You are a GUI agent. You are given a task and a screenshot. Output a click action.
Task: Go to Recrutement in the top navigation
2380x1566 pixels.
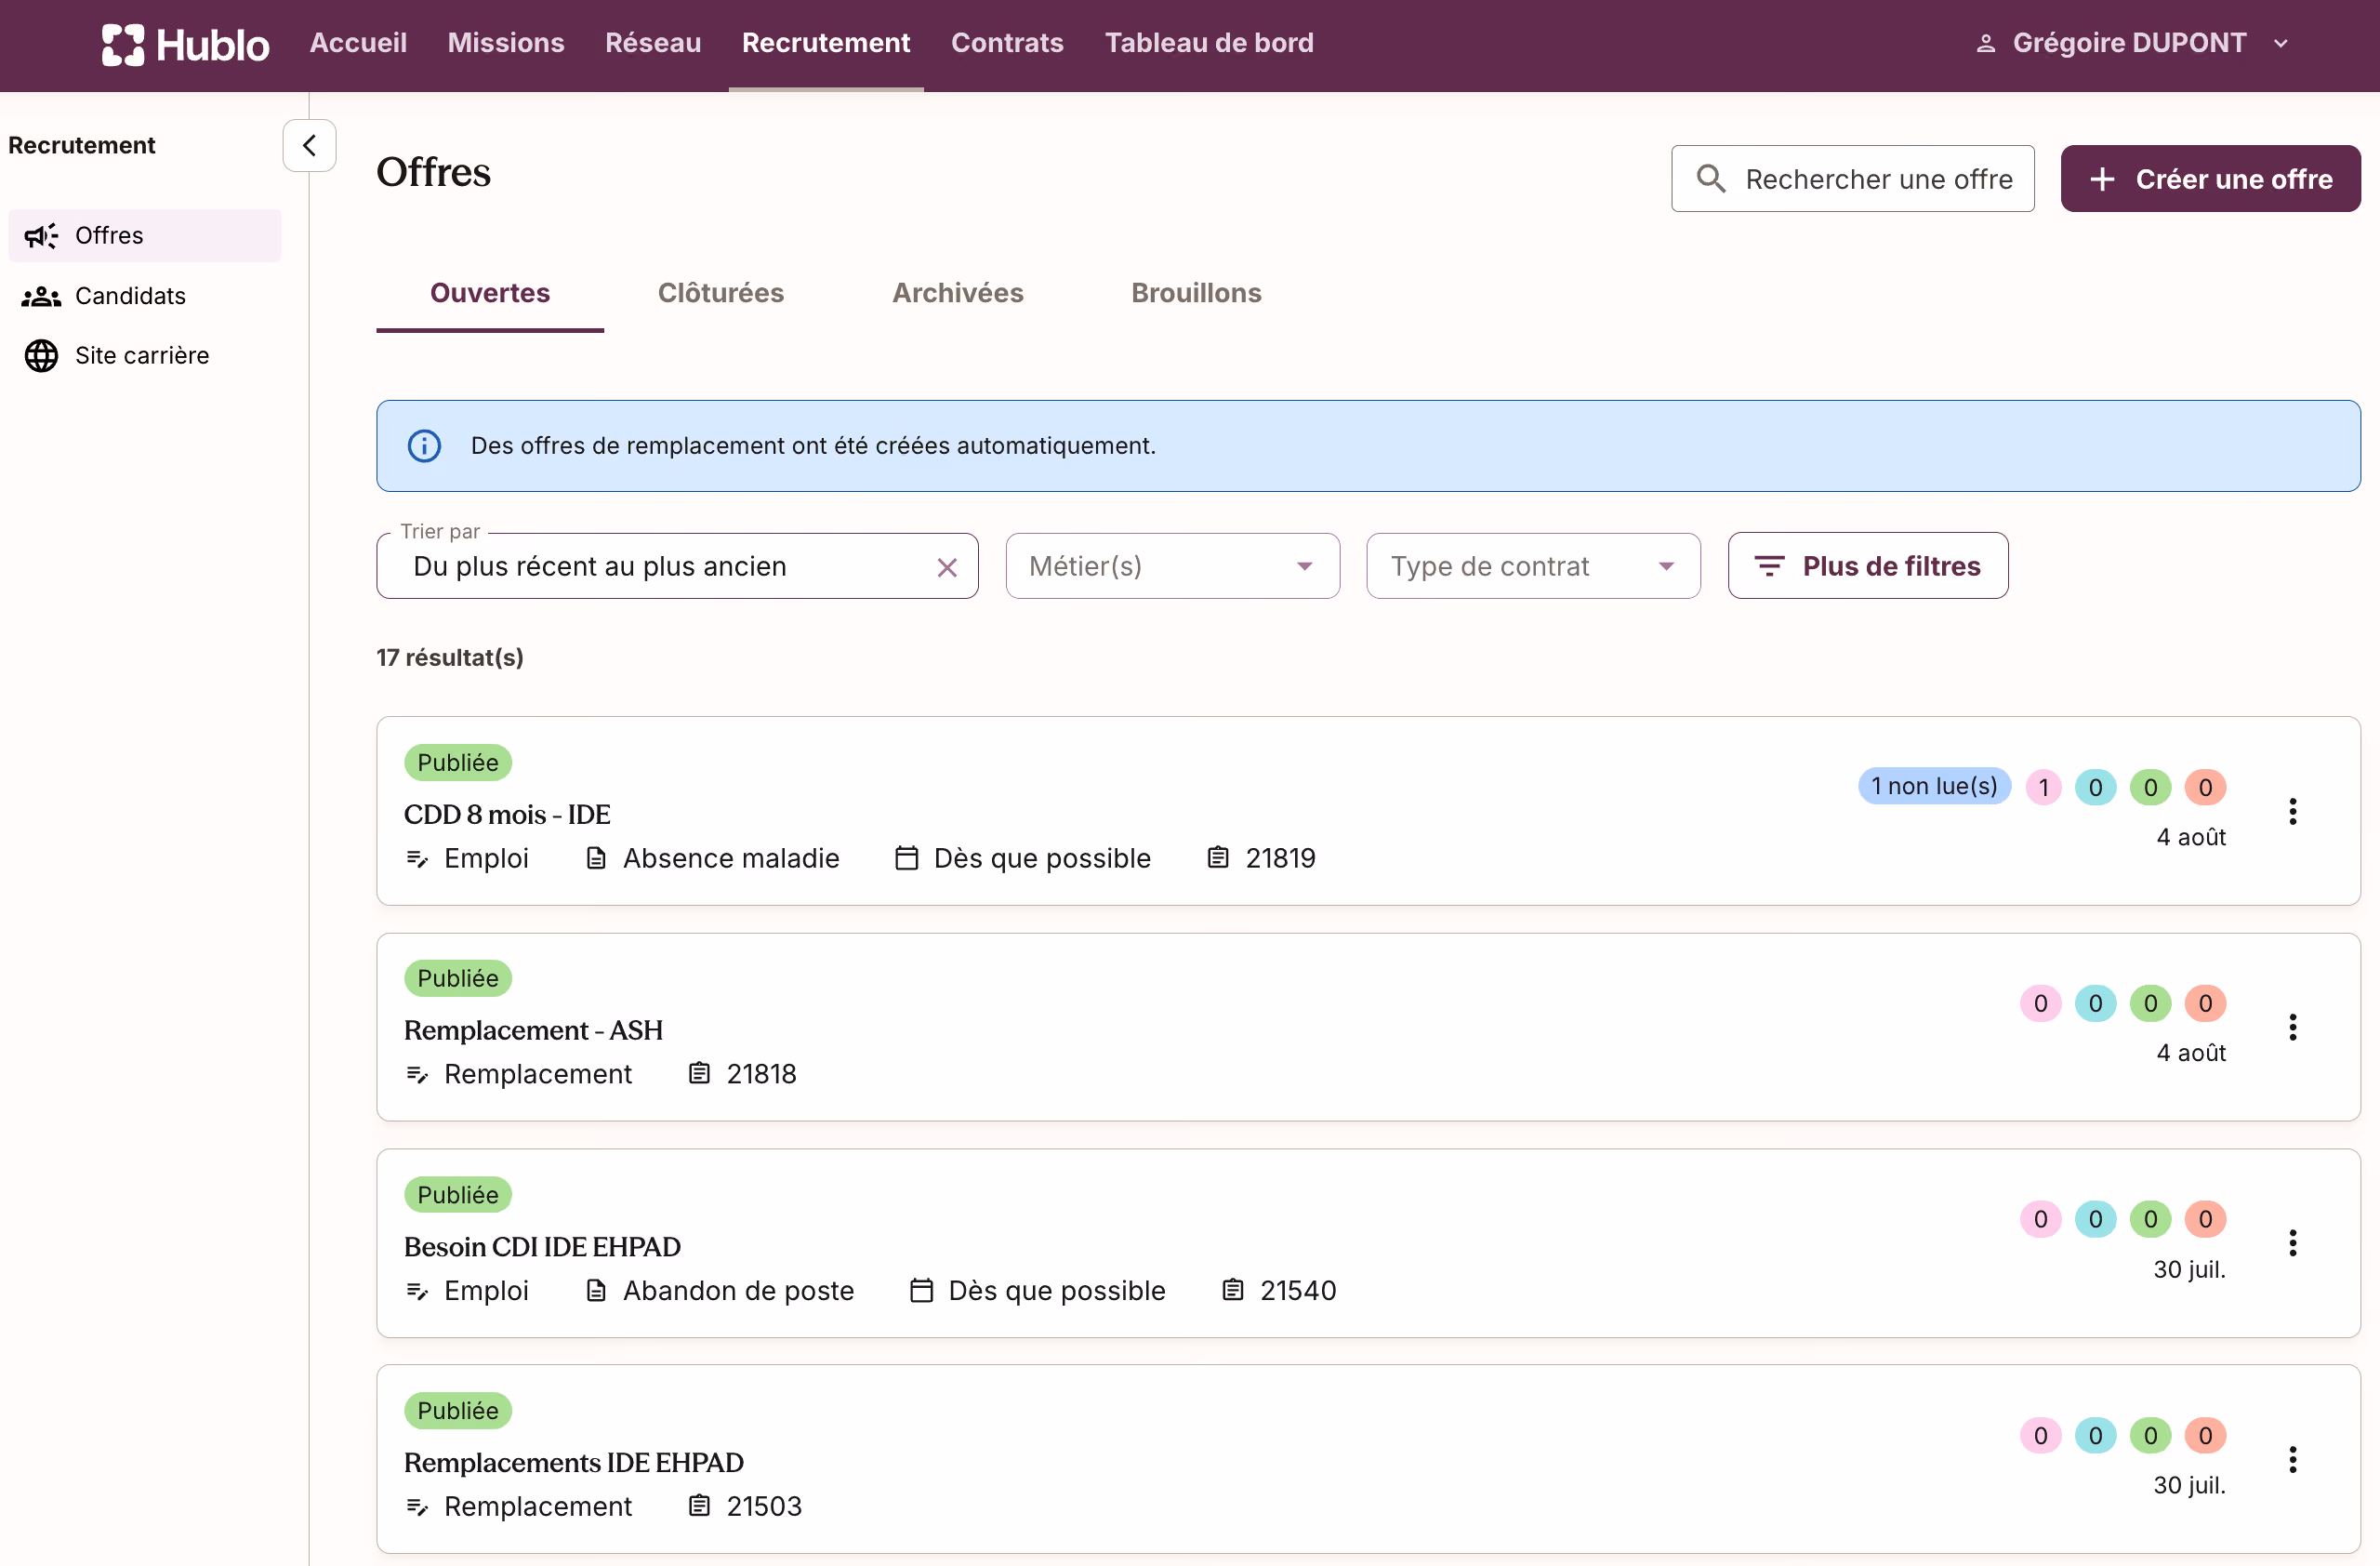[x=826, y=43]
